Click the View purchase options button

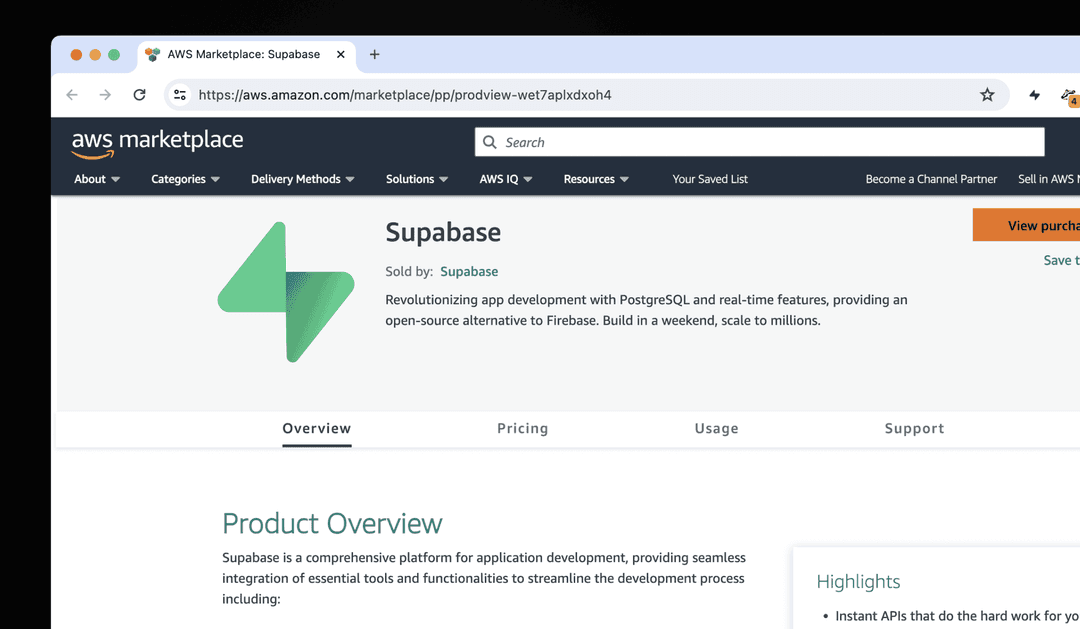(1026, 225)
